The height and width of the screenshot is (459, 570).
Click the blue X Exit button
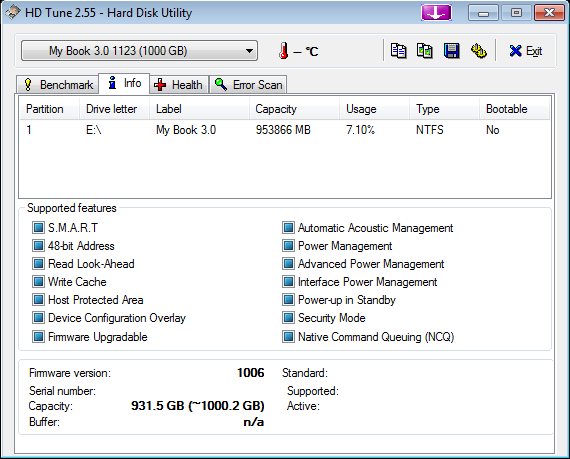coord(525,51)
